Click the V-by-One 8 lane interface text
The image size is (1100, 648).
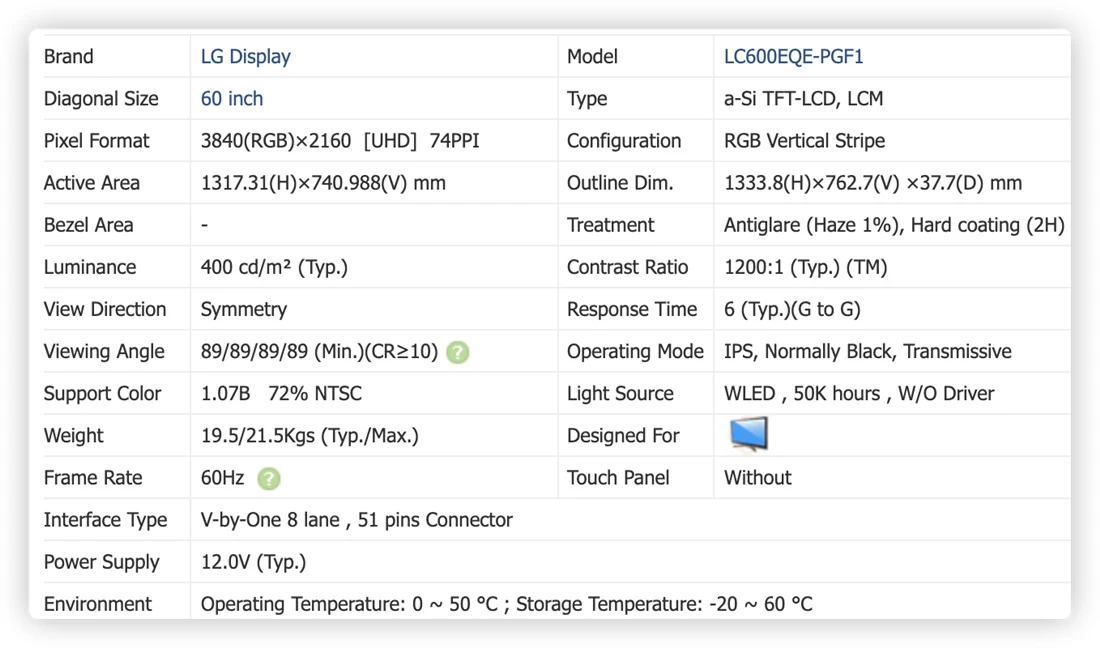tap(356, 520)
